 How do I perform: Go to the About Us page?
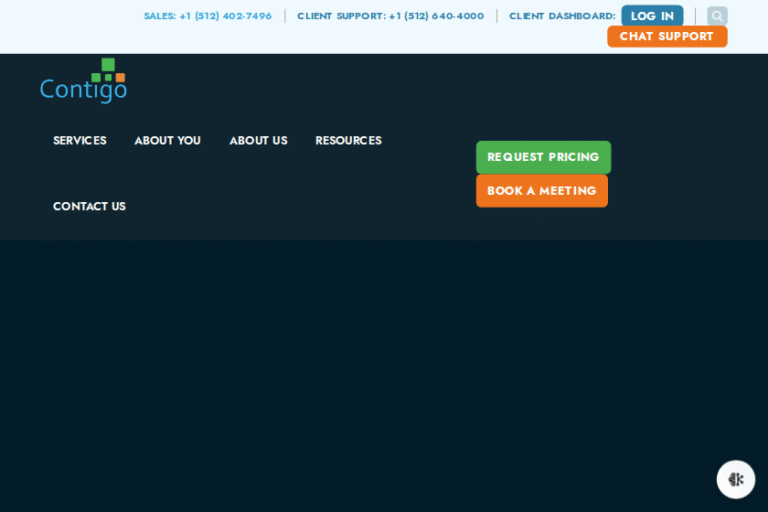click(x=258, y=141)
